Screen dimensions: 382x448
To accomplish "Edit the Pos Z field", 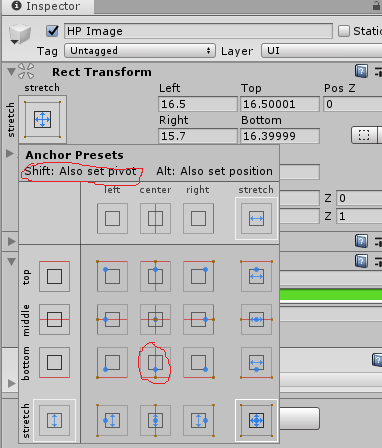I will 353,104.
